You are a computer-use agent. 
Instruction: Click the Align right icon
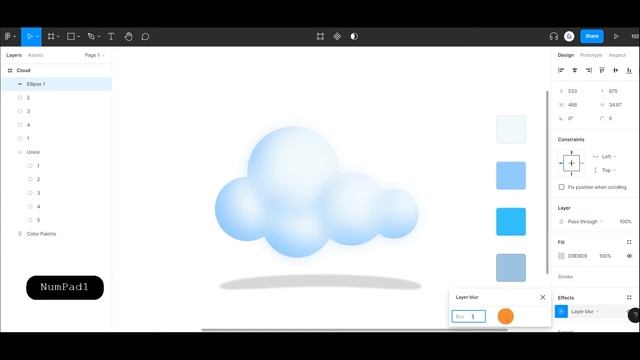tap(589, 70)
